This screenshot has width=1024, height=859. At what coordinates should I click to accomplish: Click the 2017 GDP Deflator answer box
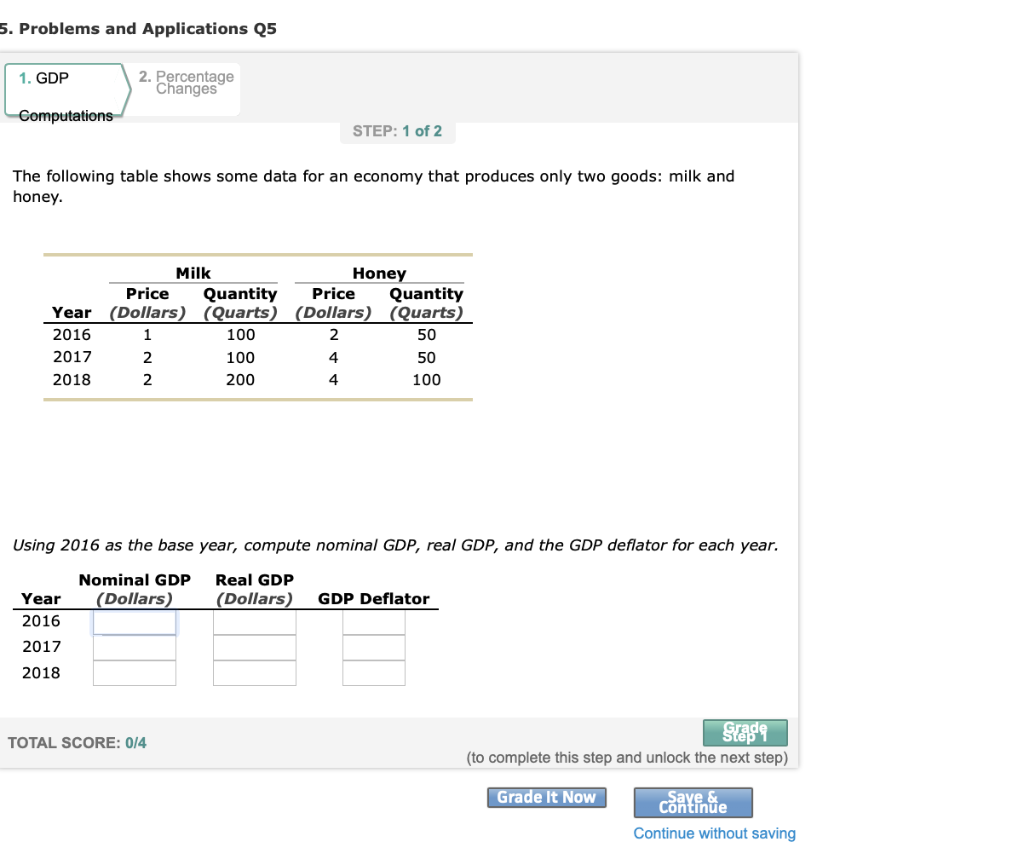[373, 646]
